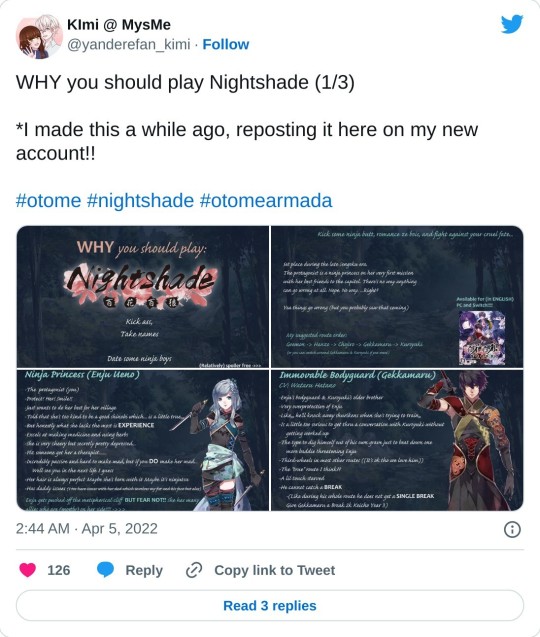Click the Reply label

[144, 570]
